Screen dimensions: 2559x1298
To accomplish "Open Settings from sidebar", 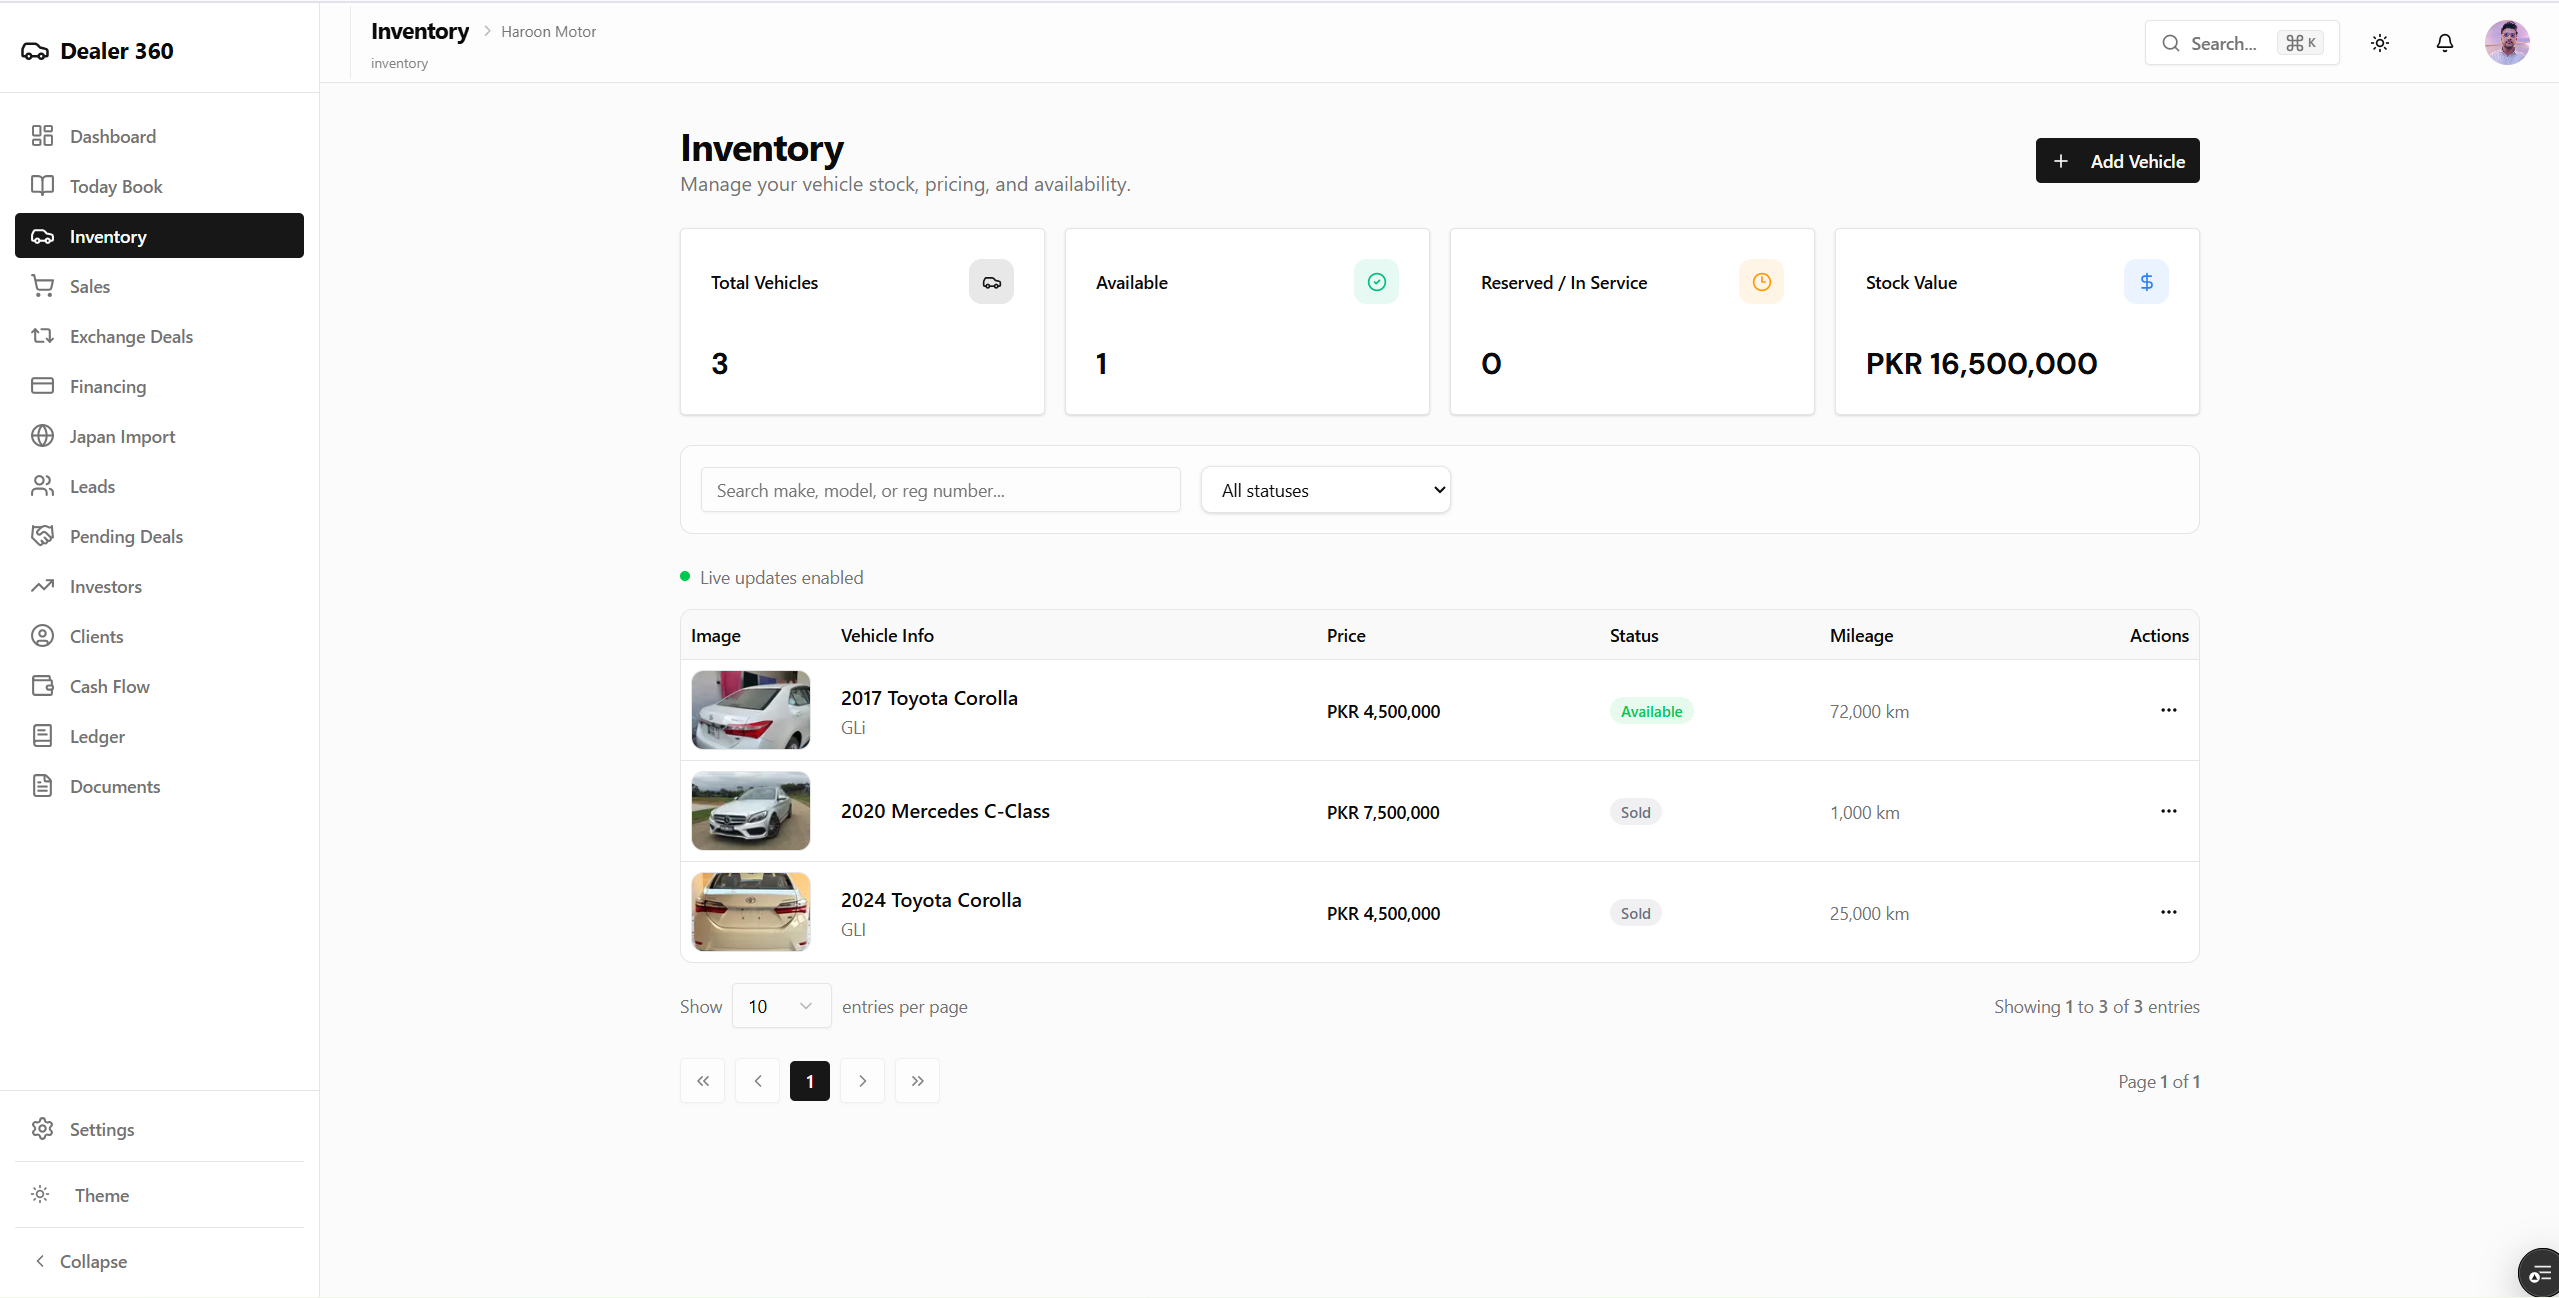I will click(159, 1129).
